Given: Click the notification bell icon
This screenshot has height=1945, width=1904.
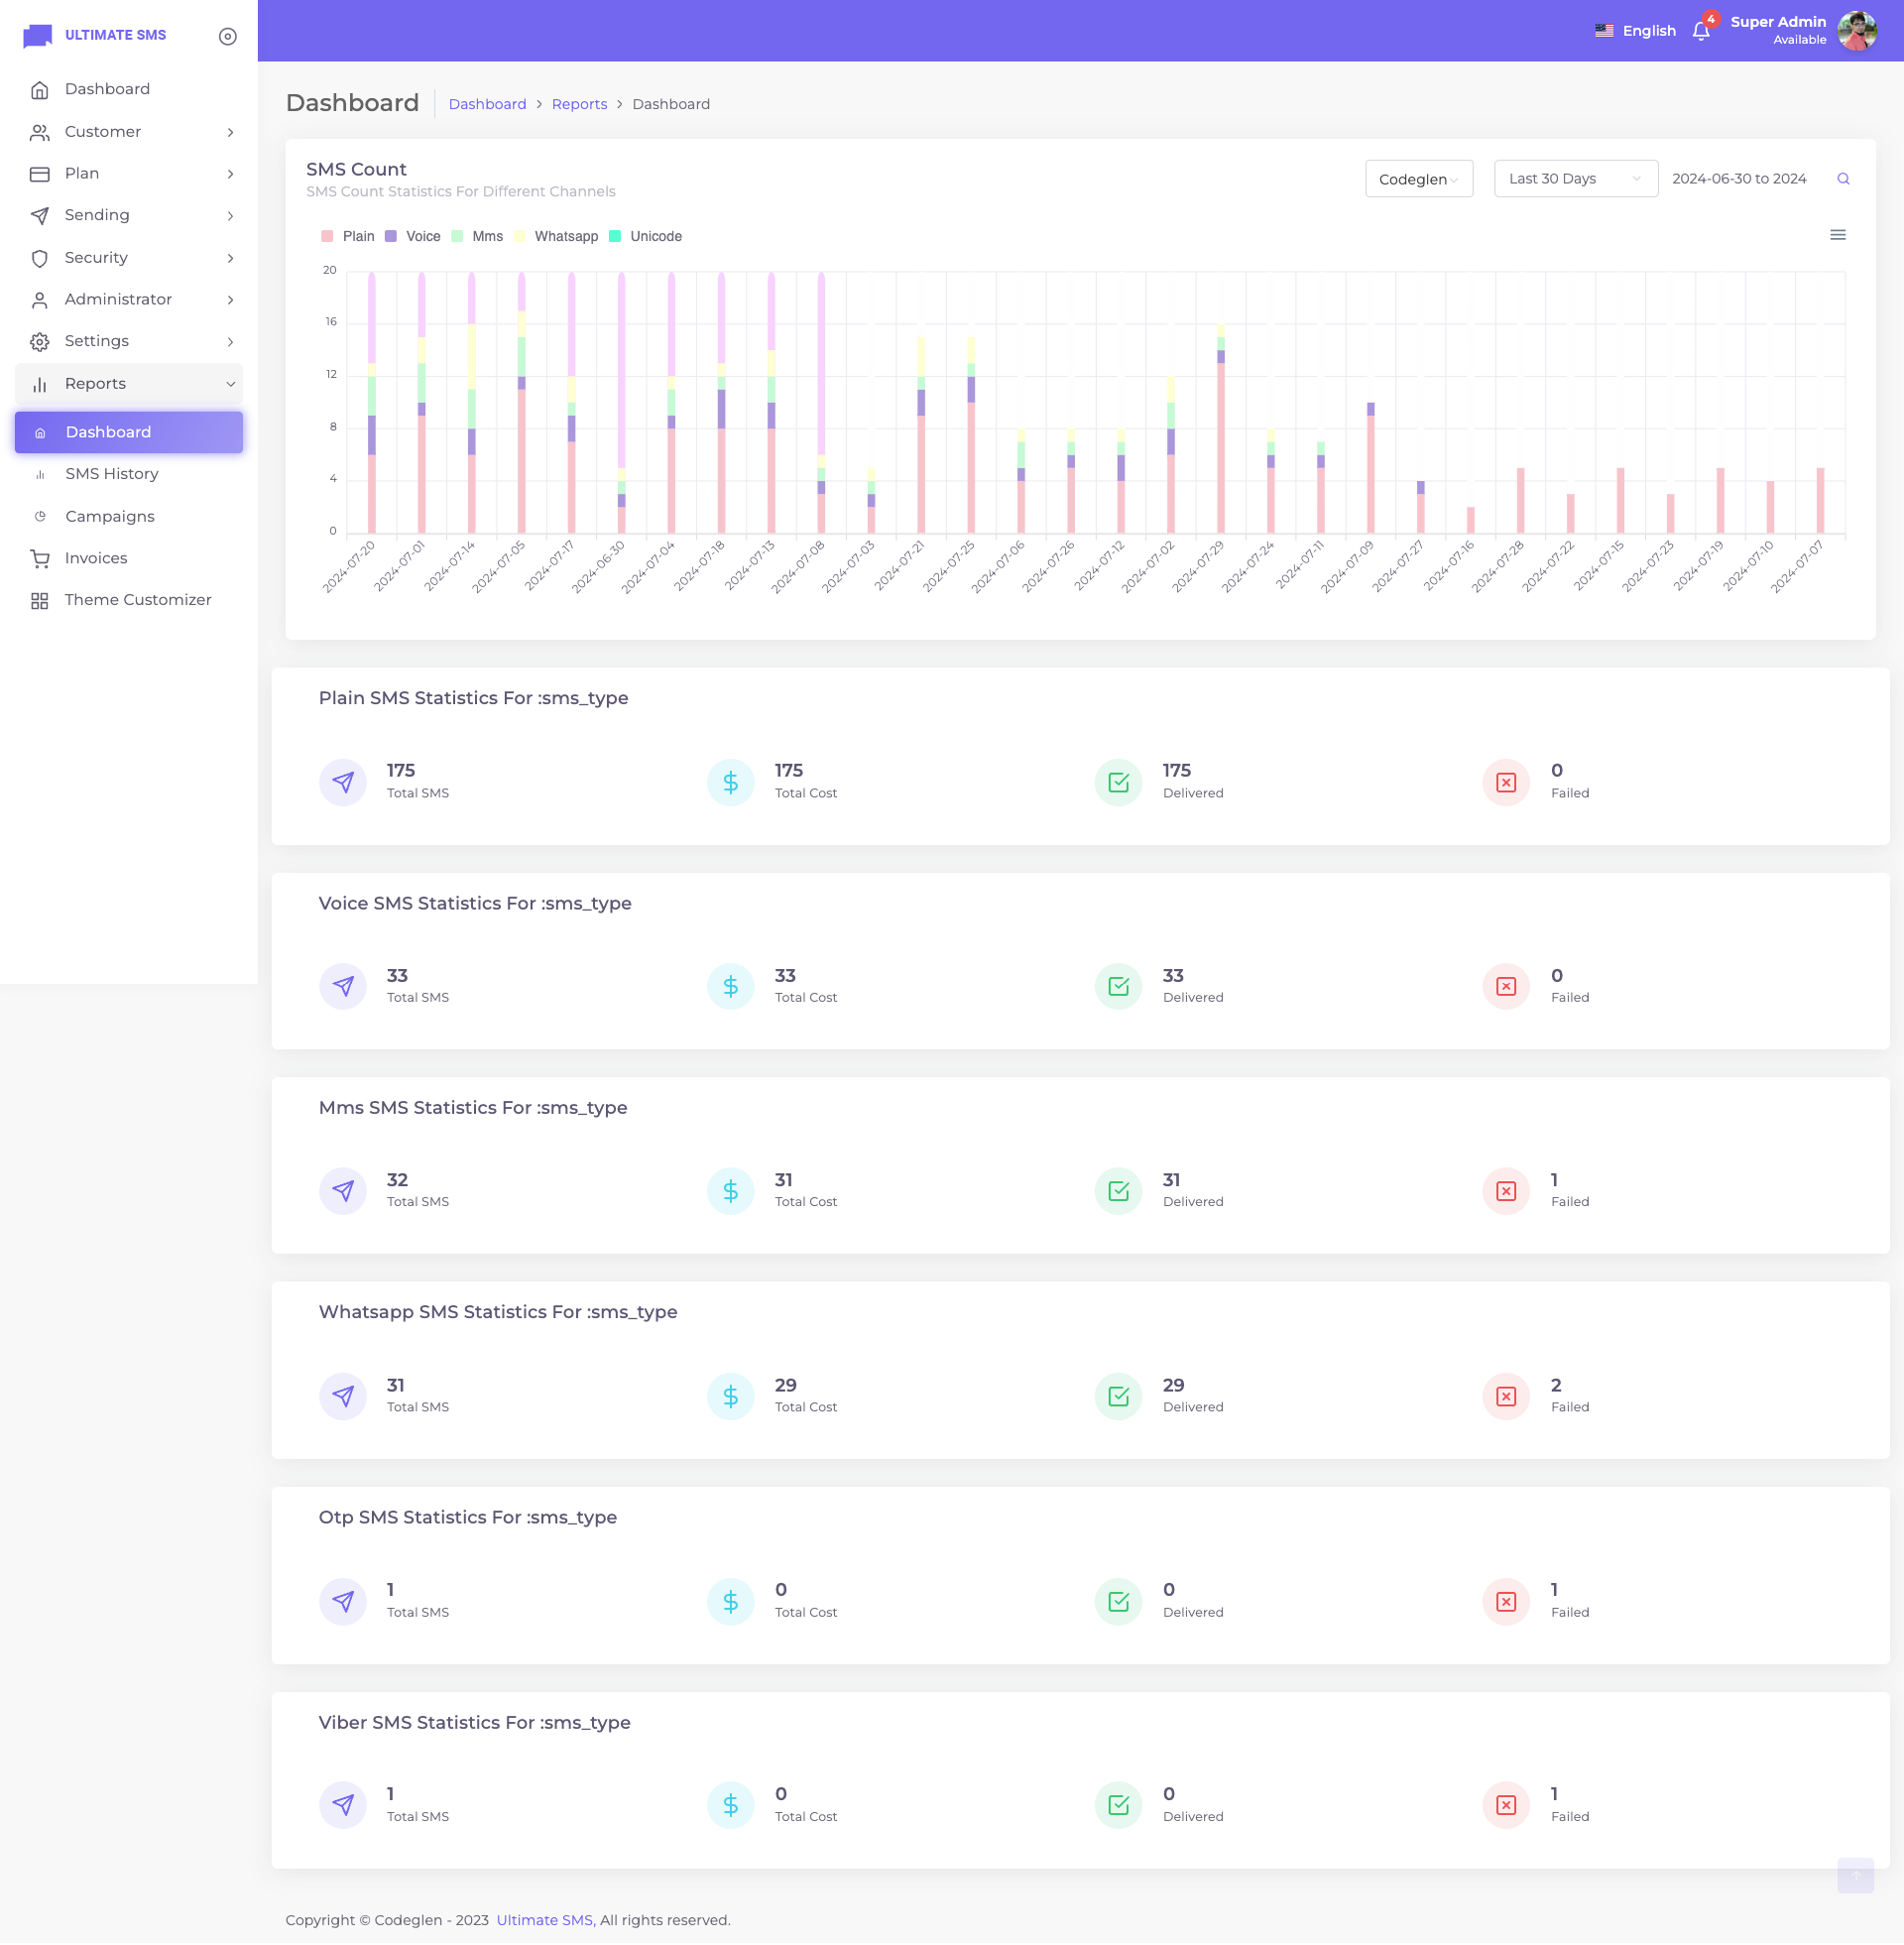Looking at the screenshot, I should pyautogui.click(x=1700, y=31).
